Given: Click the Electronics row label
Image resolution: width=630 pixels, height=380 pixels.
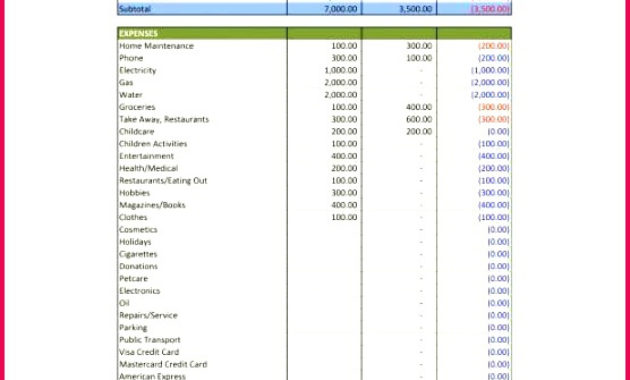Looking at the screenshot, I should [x=139, y=291].
